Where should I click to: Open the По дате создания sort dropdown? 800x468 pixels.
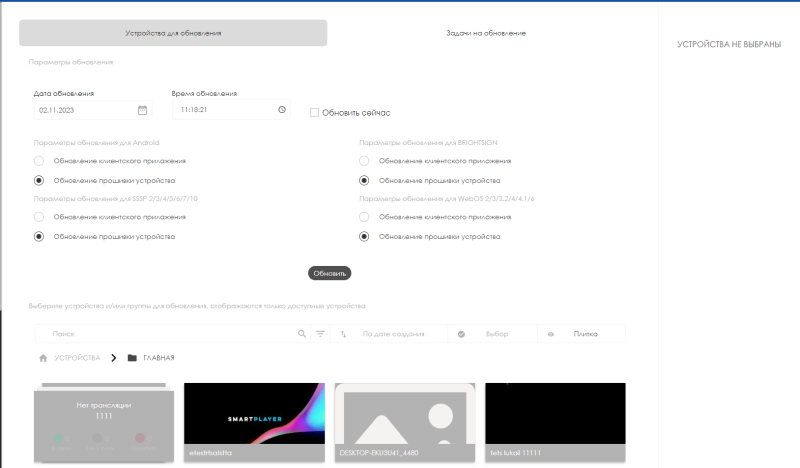pyautogui.click(x=392, y=334)
